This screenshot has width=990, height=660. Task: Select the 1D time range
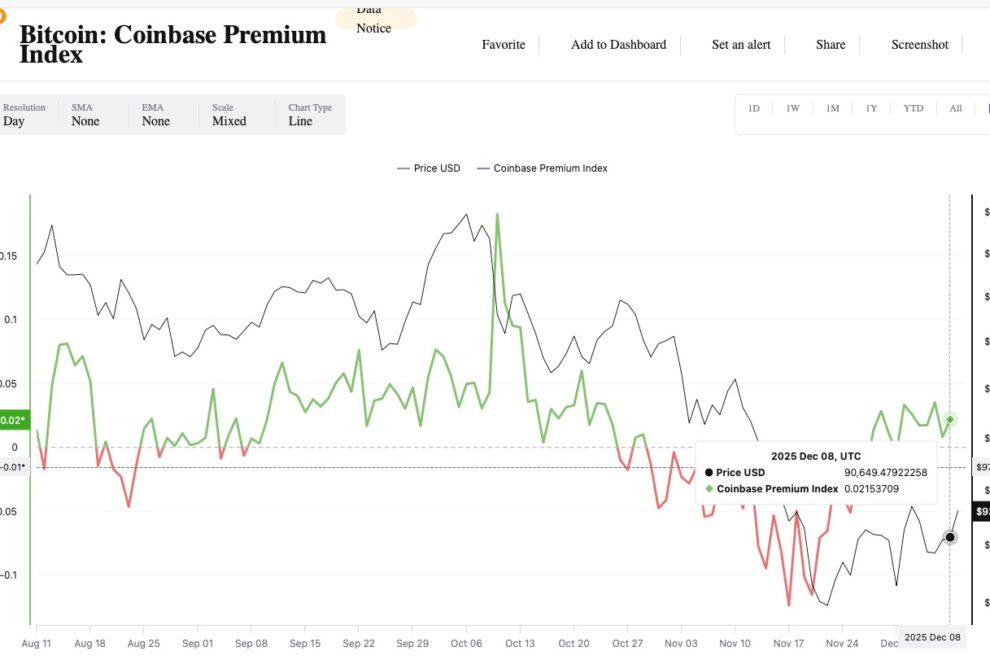(754, 108)
